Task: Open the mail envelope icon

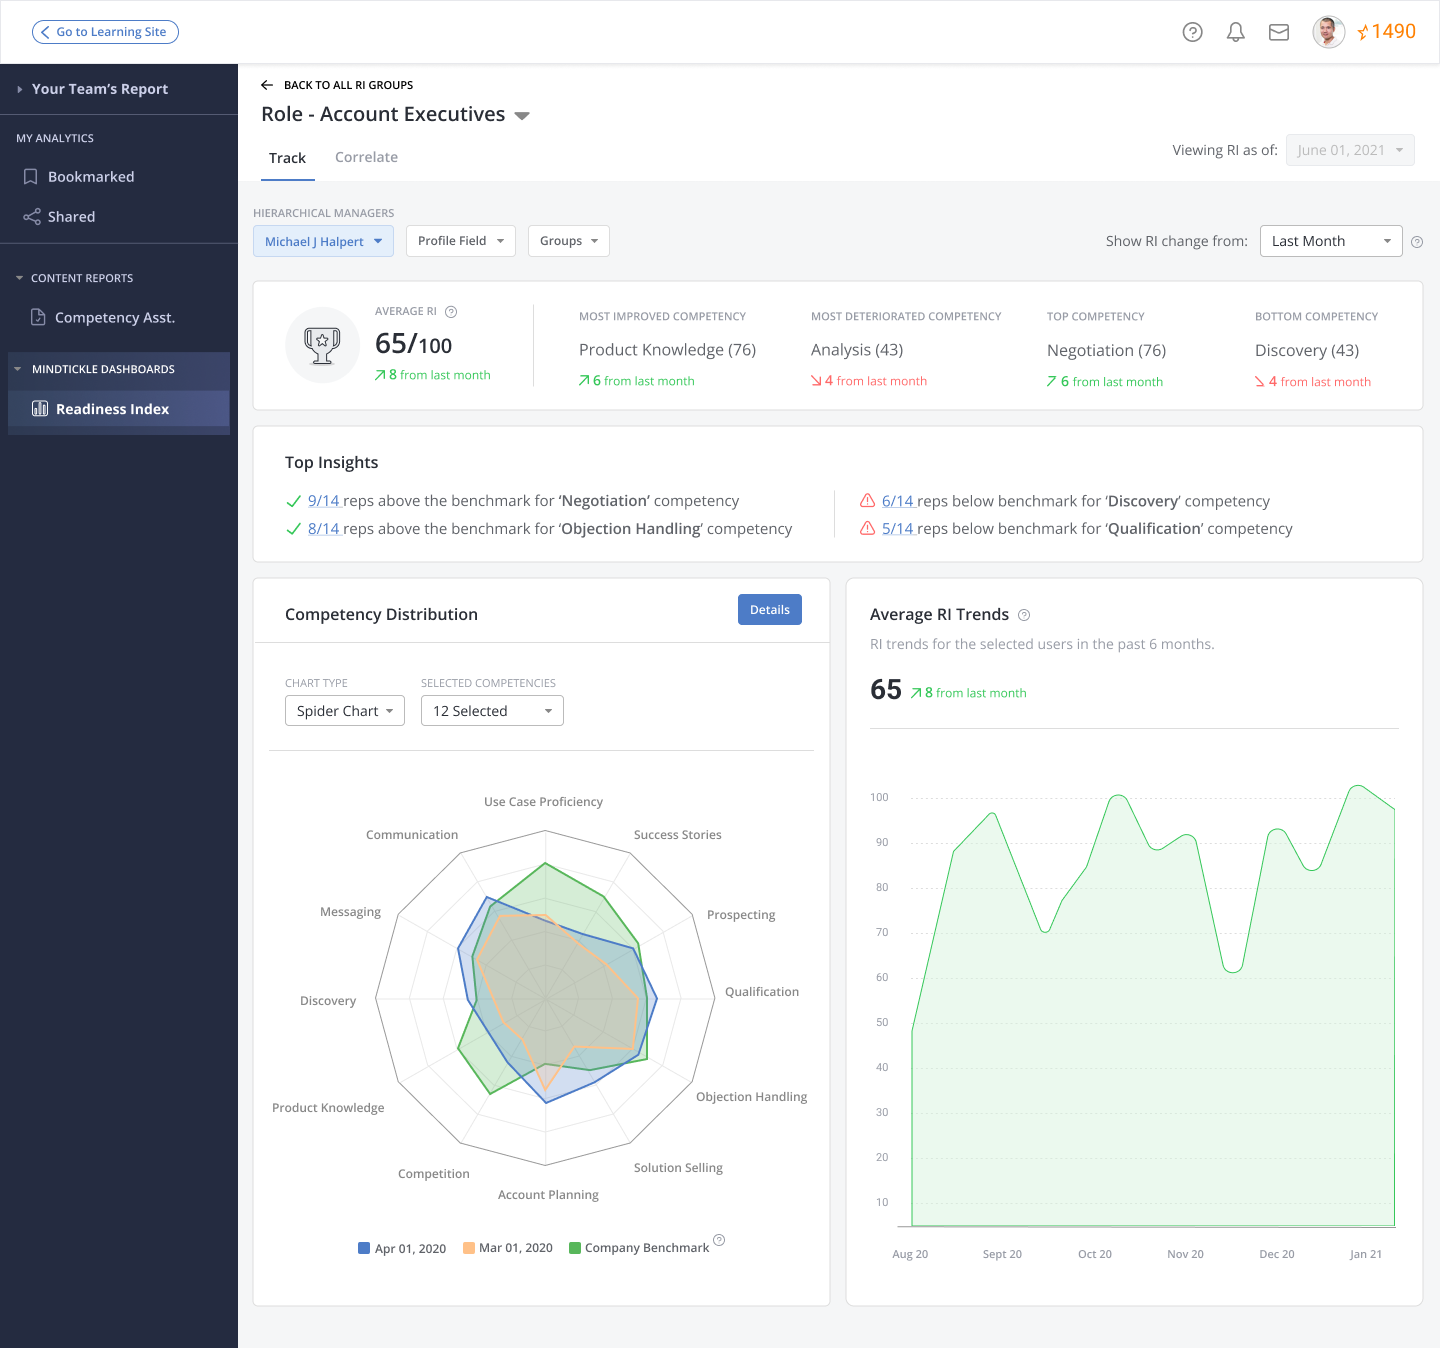Action: pos(1279,32)
